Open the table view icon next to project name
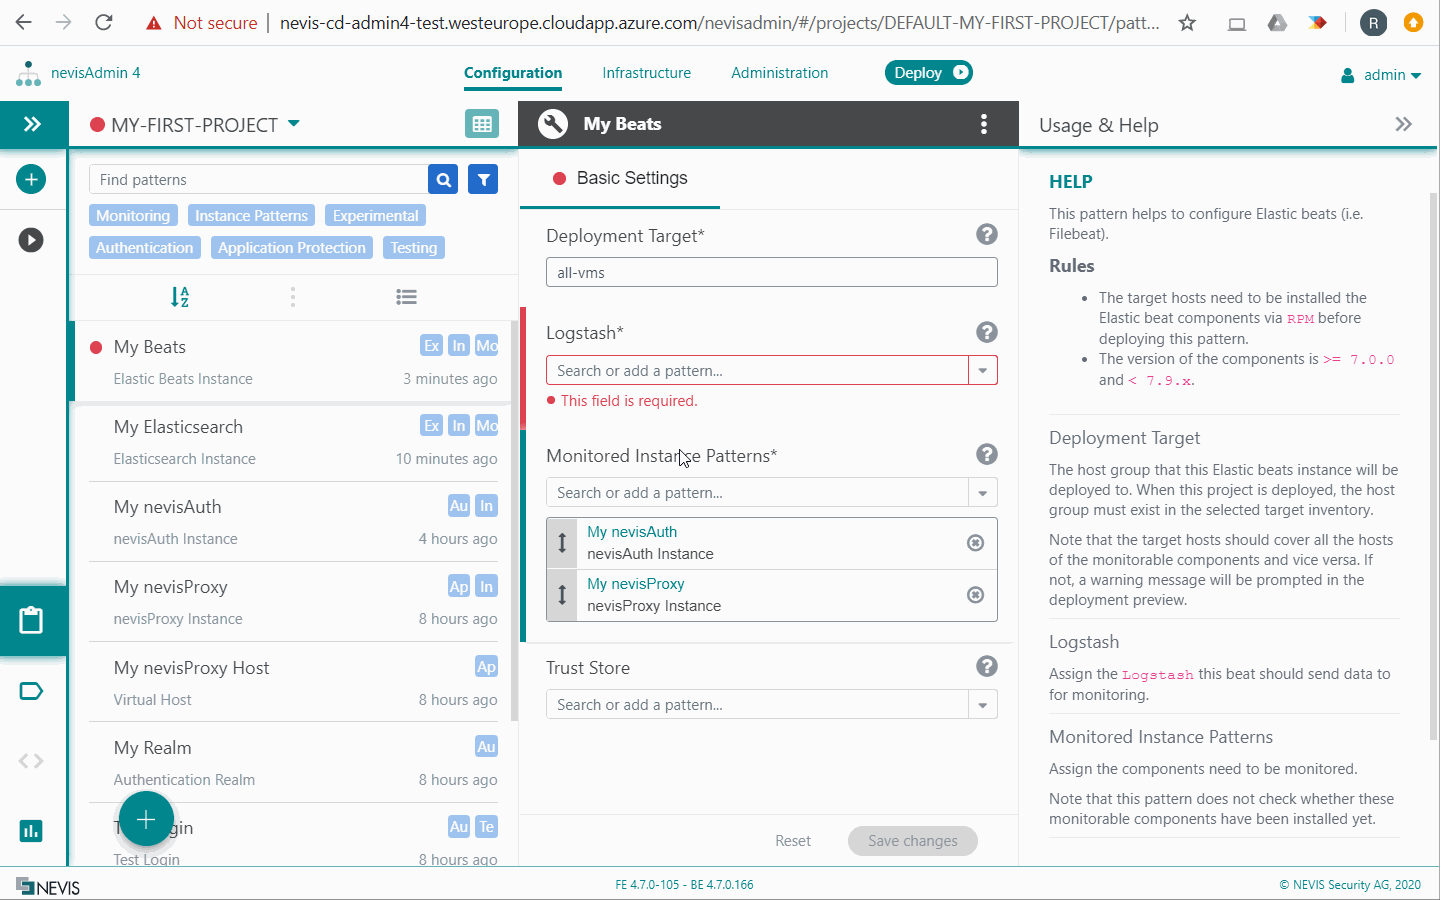Image resolution: width=1440 pixels, height=900 pixels. tap(482, 124)
